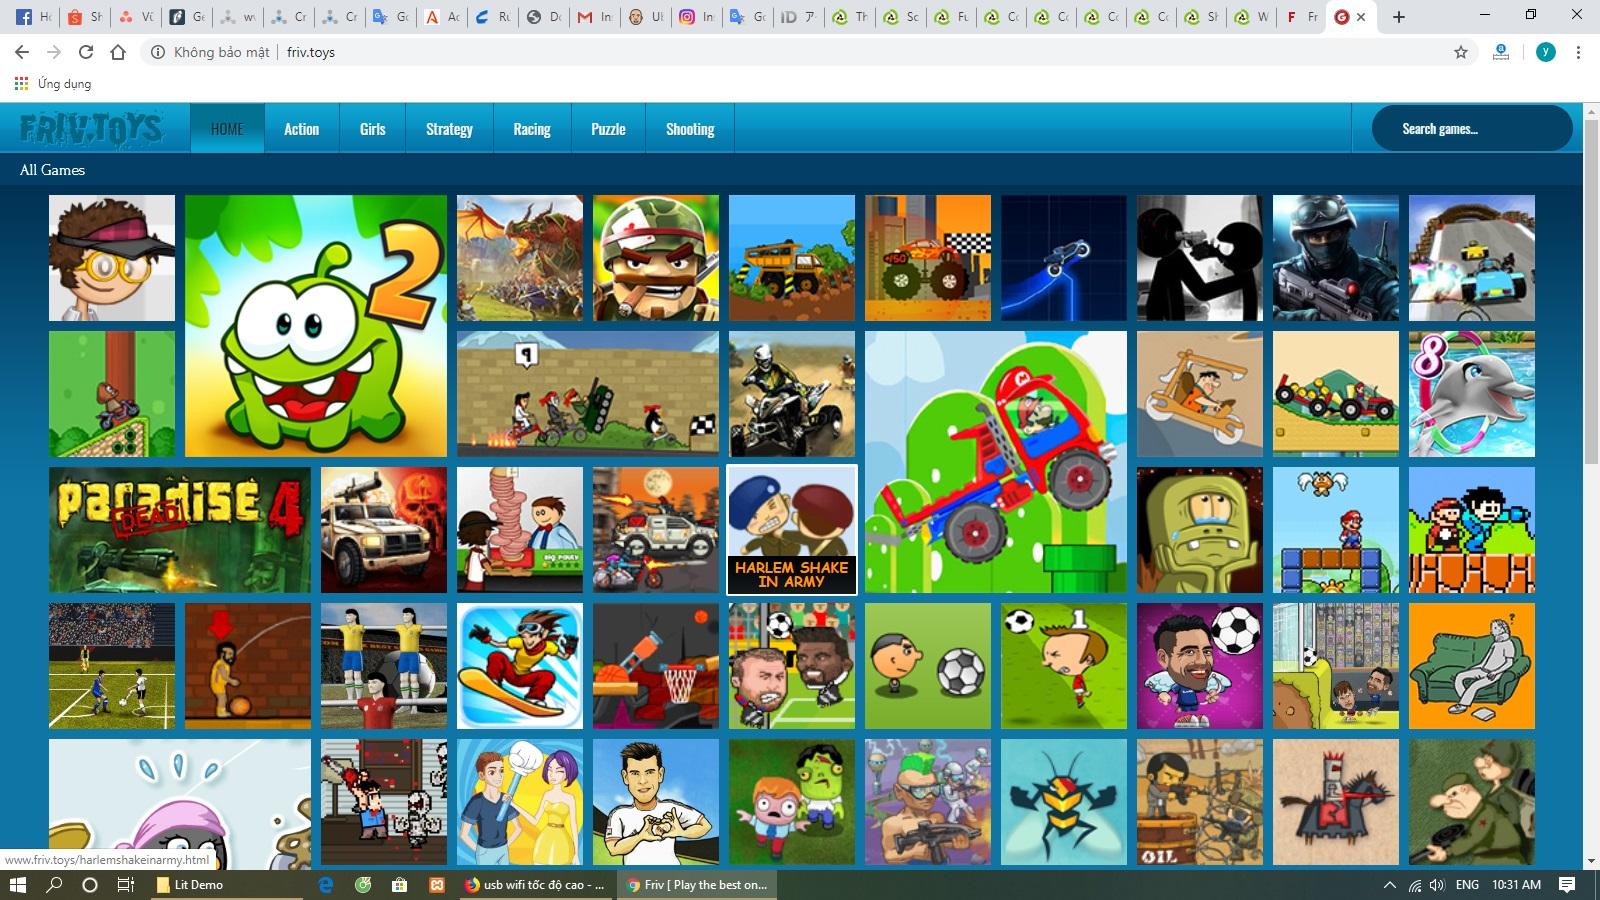This screenshot has width=1600, height=900.
Task: Click the browser back arrow
Action: (20, 52)
